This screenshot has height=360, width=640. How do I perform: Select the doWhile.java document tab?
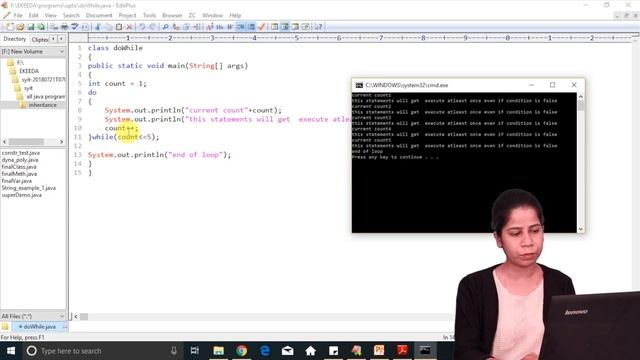click(x=39, y=327)
